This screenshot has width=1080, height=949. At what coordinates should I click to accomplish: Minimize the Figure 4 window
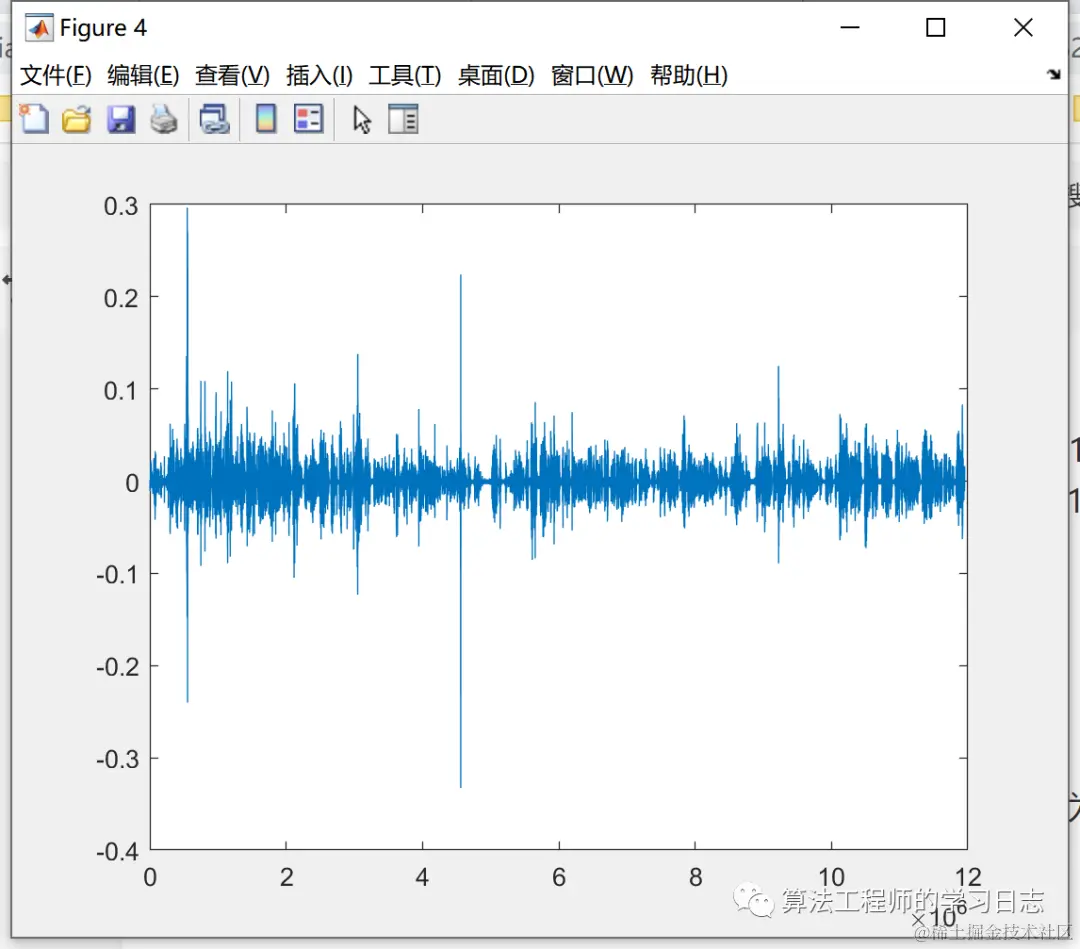click(850, 28)
